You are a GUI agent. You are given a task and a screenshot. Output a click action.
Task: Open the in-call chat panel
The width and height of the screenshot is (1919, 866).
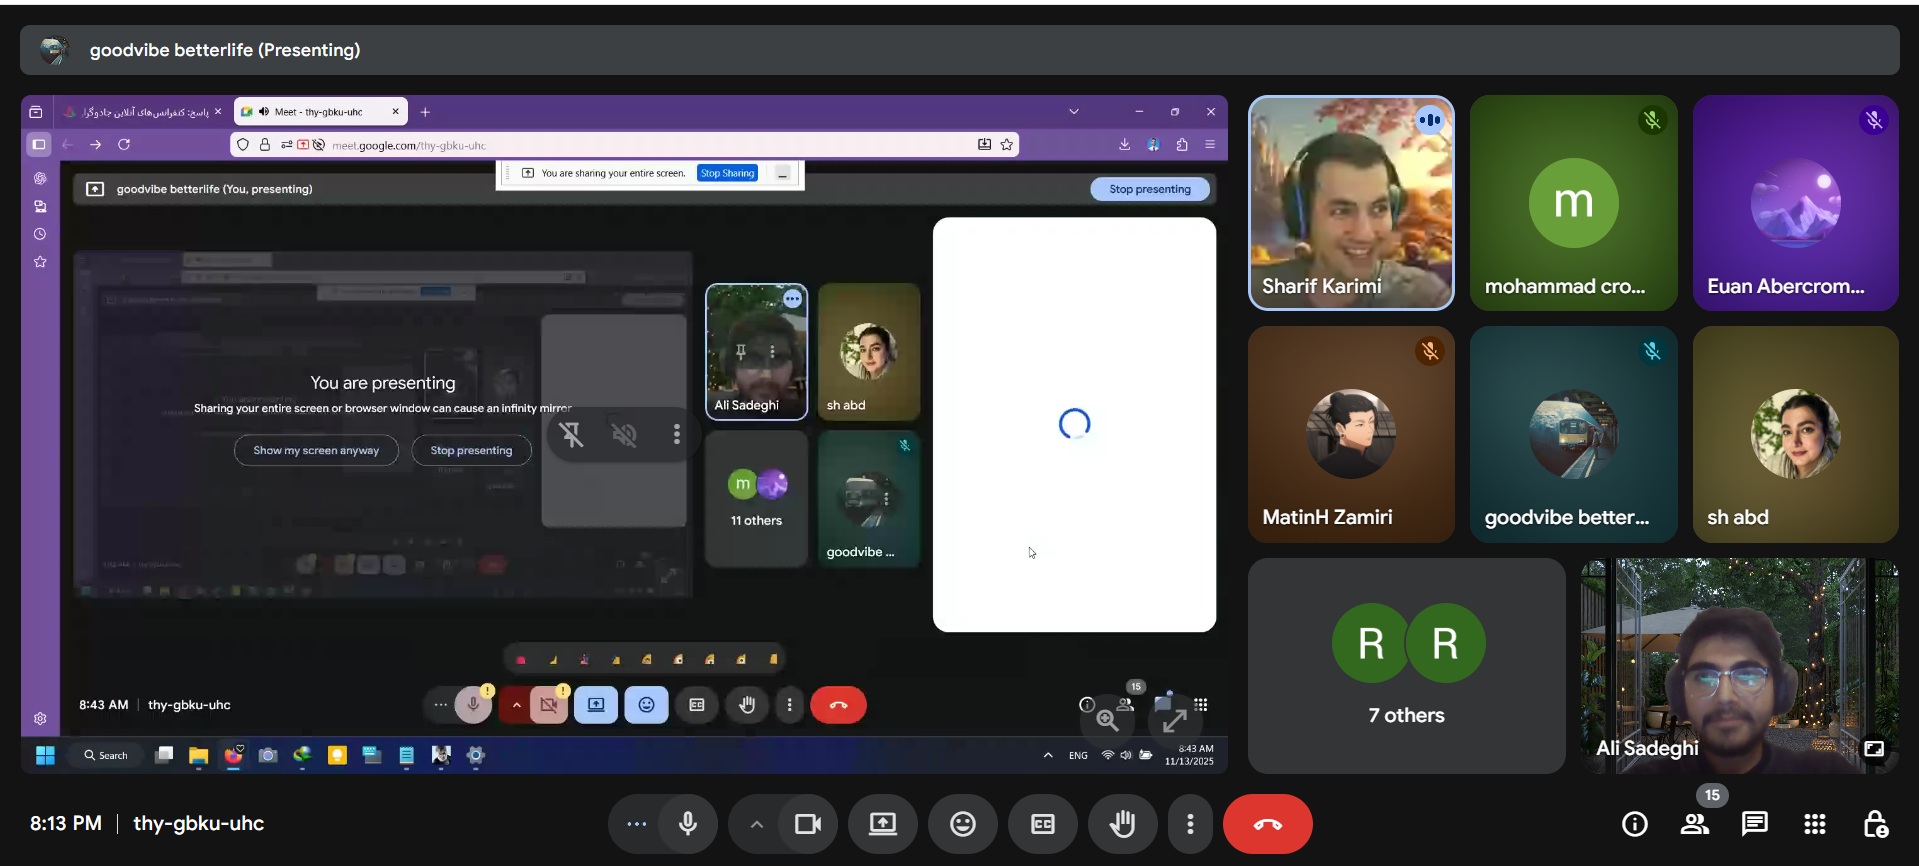tap(1754, 824)
